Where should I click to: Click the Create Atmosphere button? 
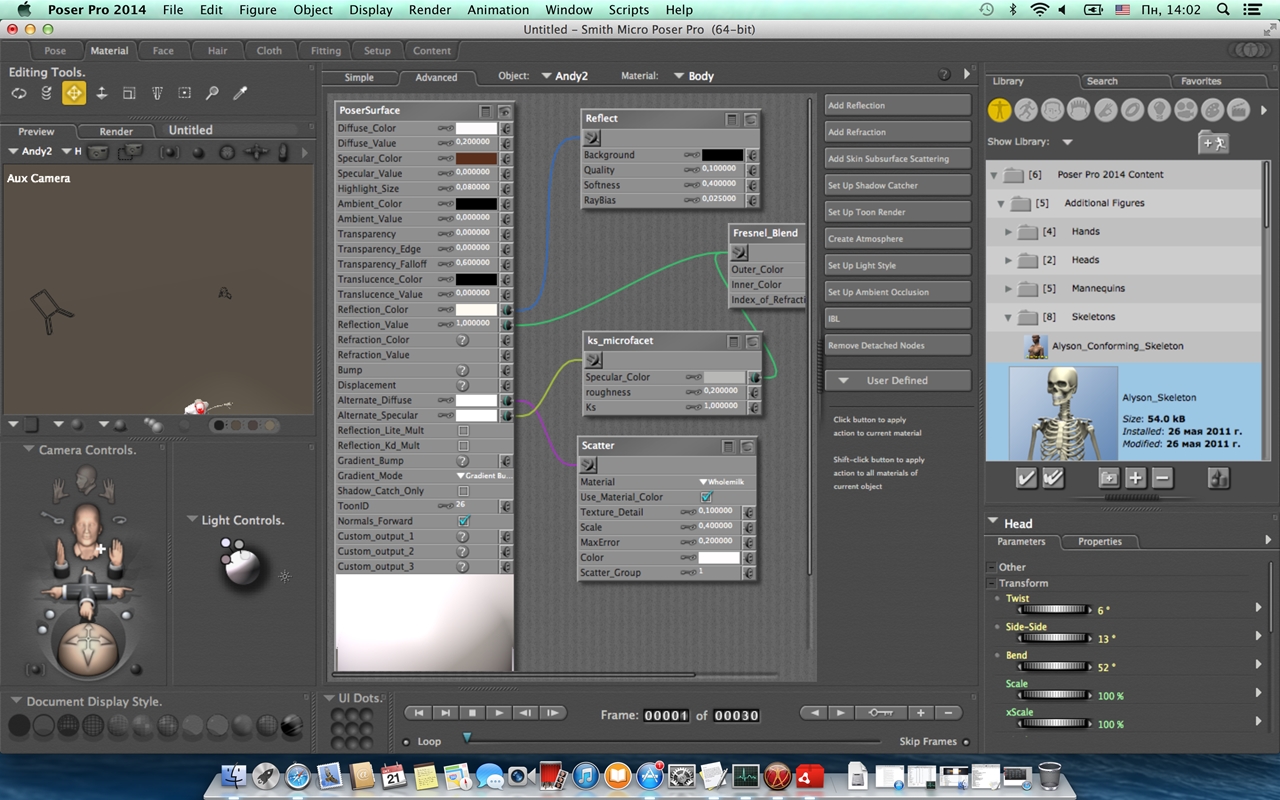tap(897, 239)
